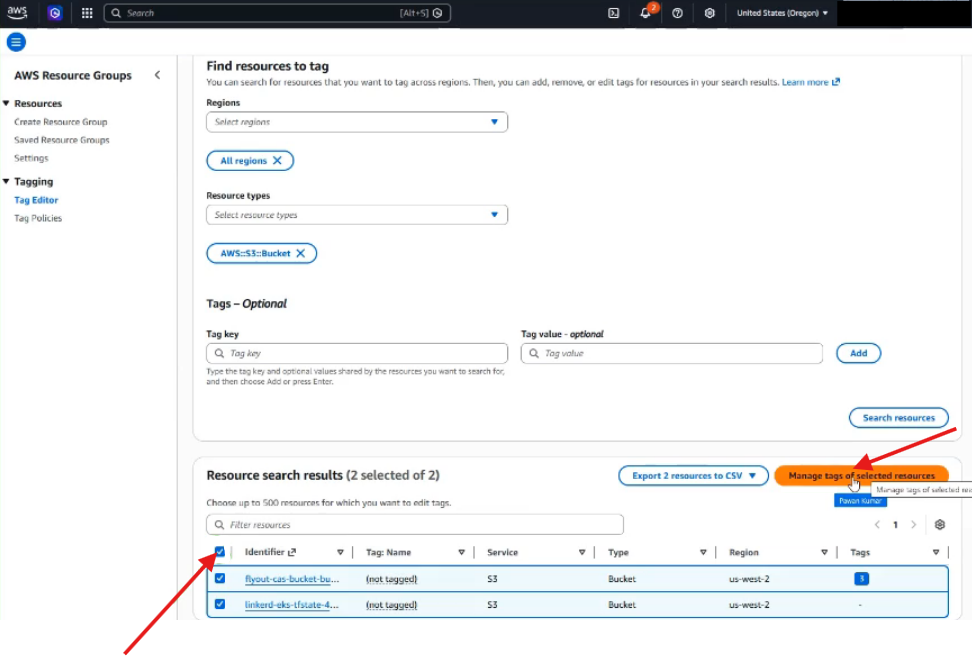Image resolution: width=972 pixels, height=656 pixels.
Task: Focus the Filter resources field
Action: (415, 525)
